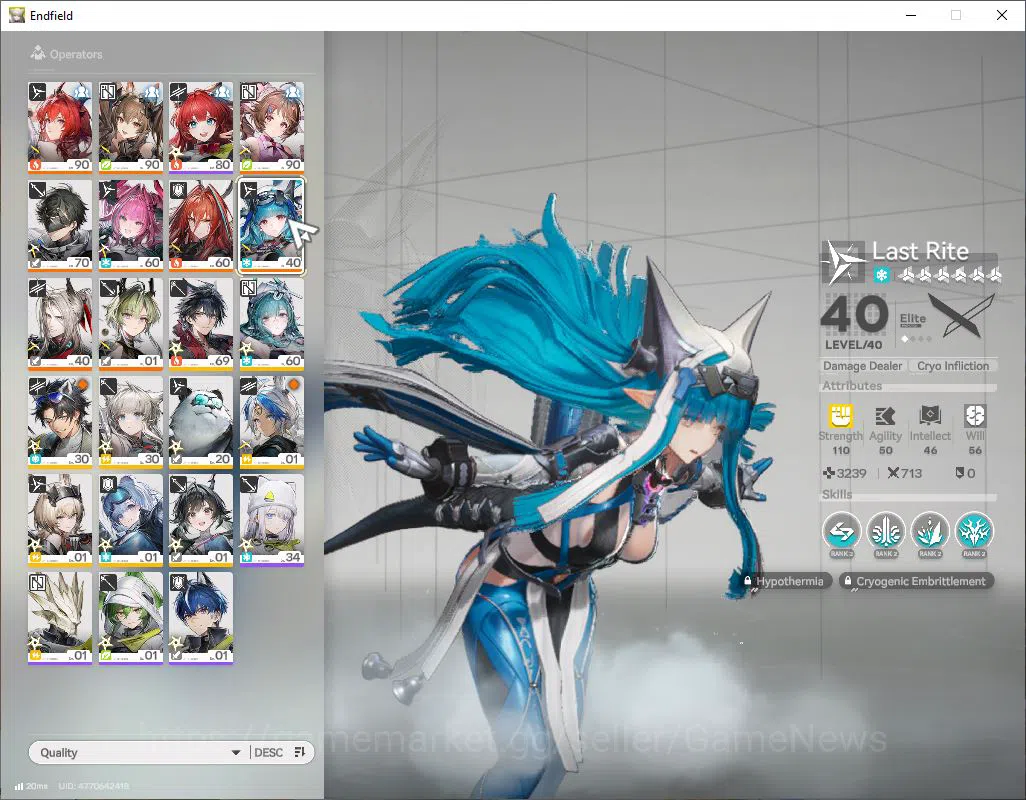Open the second skill with sword emblem

(885, 531)
